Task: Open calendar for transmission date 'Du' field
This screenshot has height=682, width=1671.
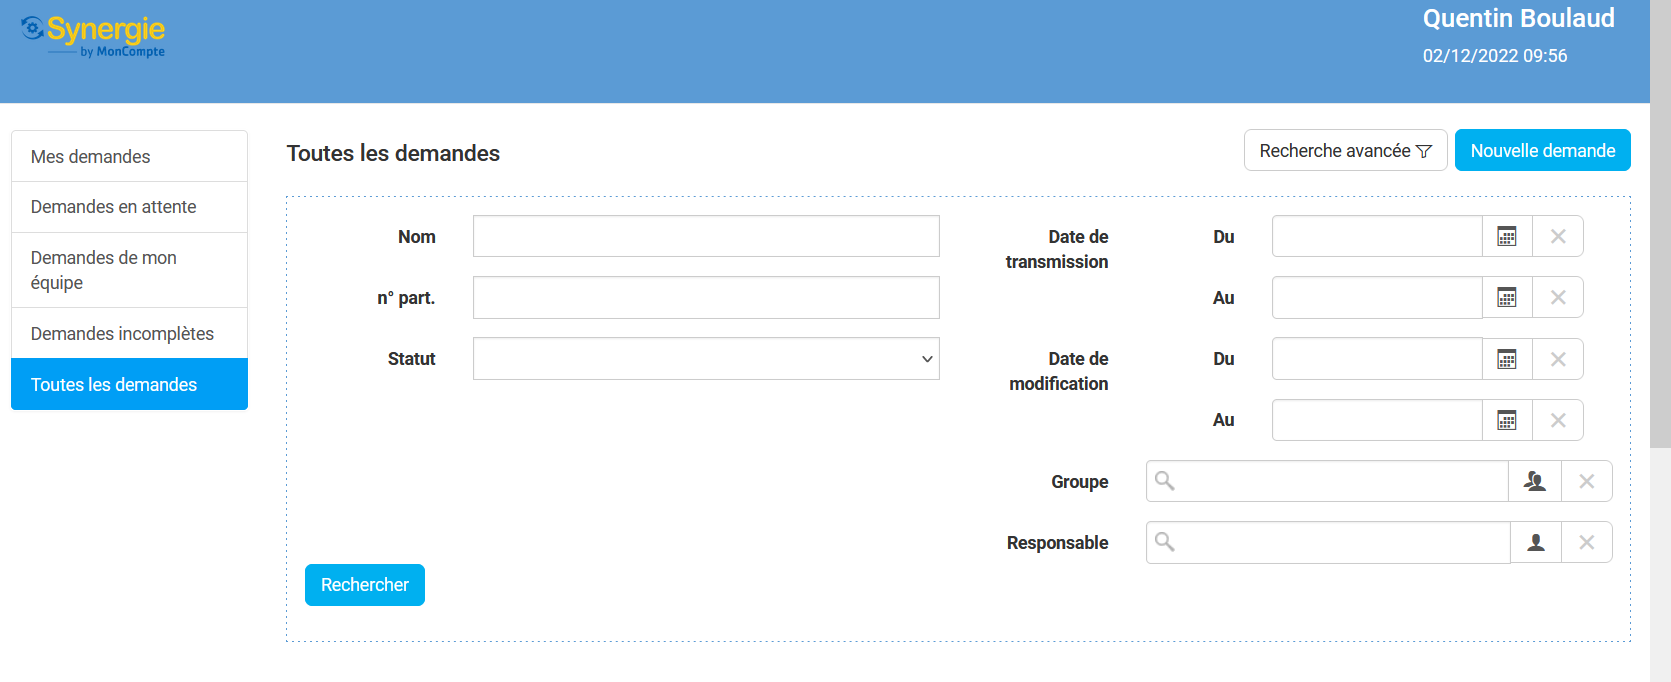Action: pos(1506,237)
